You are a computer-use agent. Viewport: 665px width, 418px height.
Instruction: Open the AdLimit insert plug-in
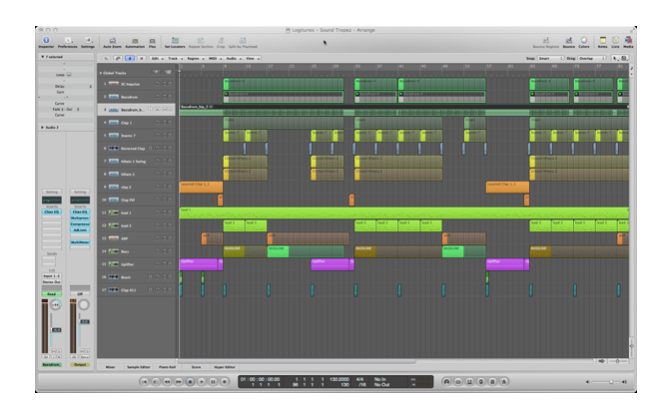[x=80, y=230]
